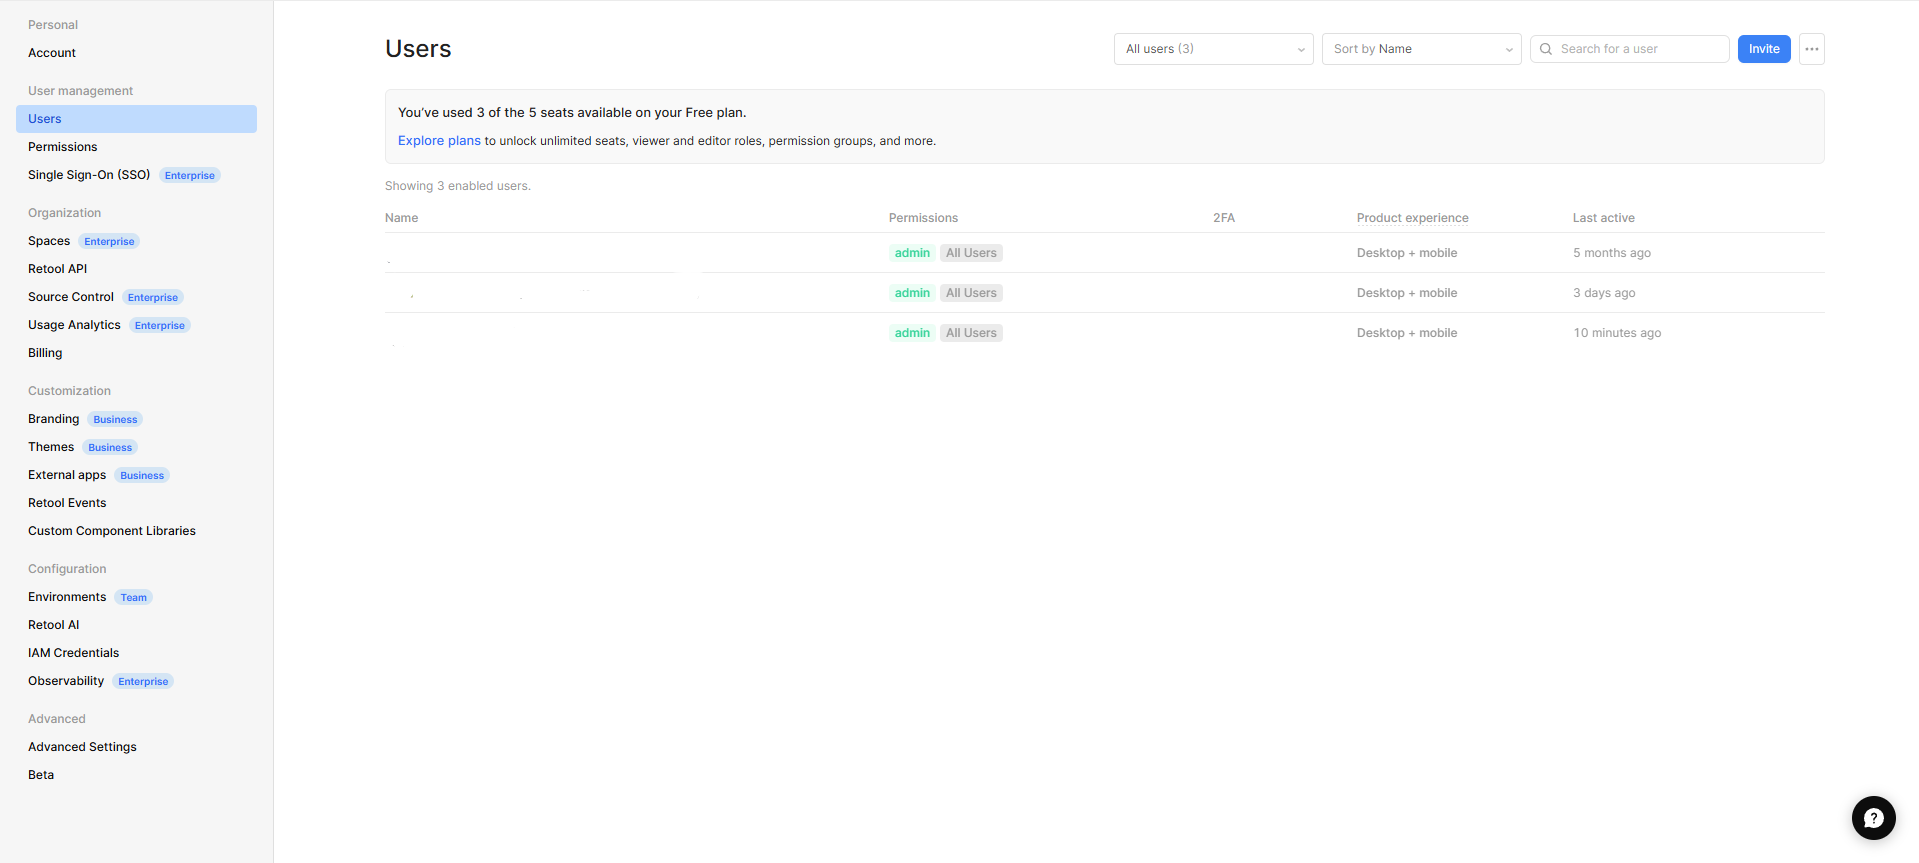Screen dimensions: 1919x863
Task: Click the Enterprise badge next to SSO
Action: [189, 175]
